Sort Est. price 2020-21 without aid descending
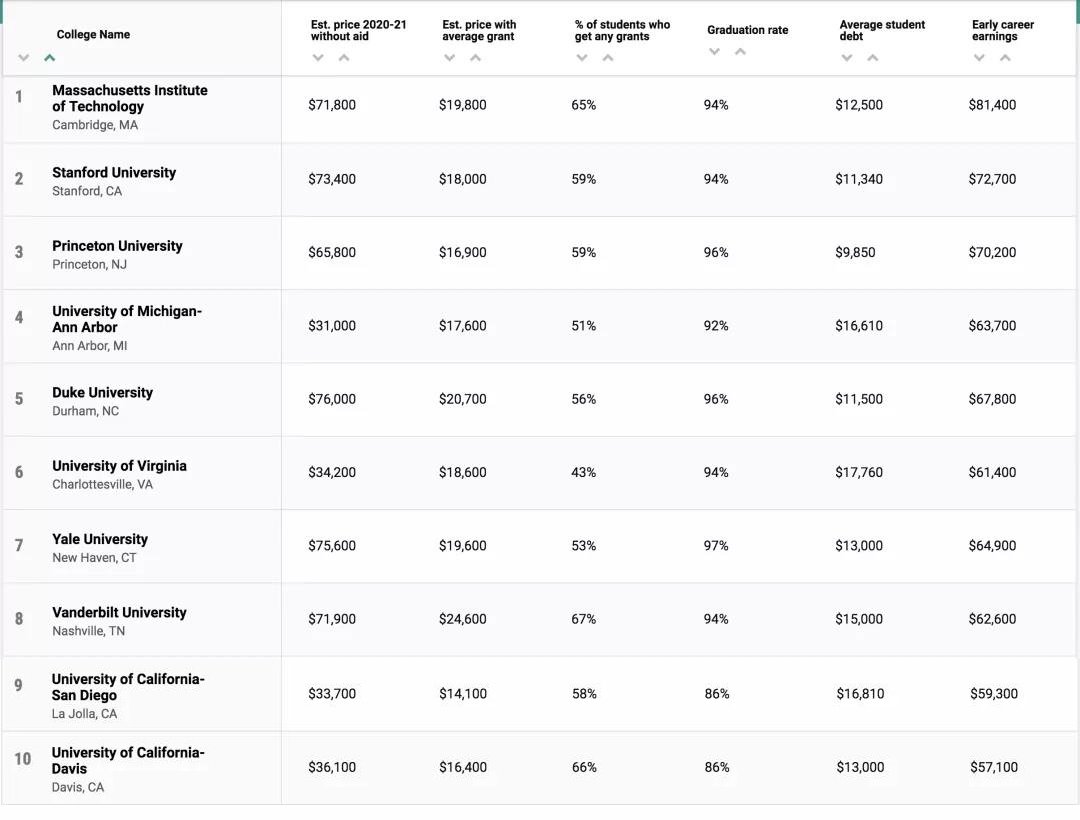 tap(318, 58)
